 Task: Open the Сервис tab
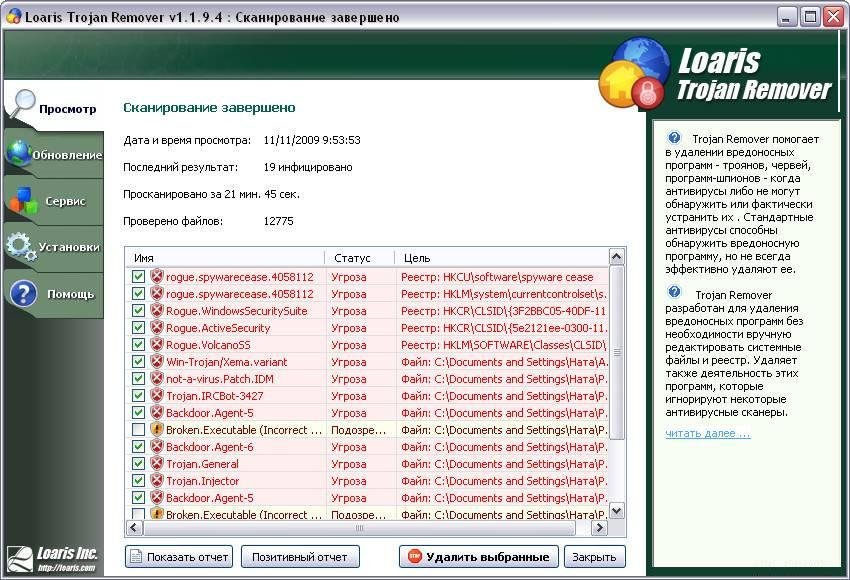click(54, 201)
